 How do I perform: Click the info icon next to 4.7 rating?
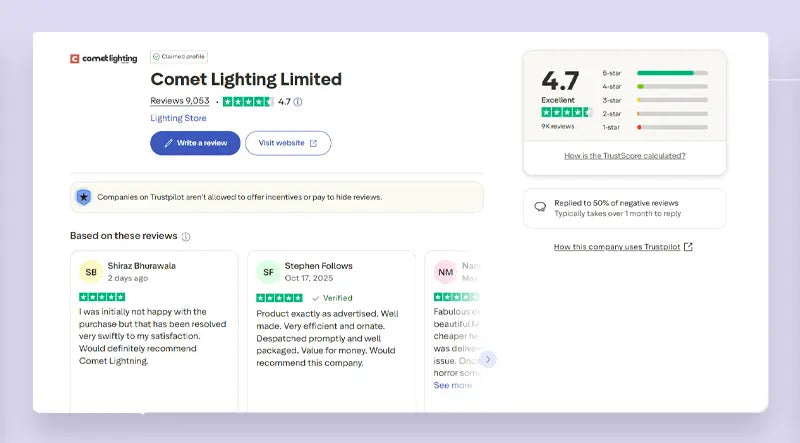(x=298, y=102)
